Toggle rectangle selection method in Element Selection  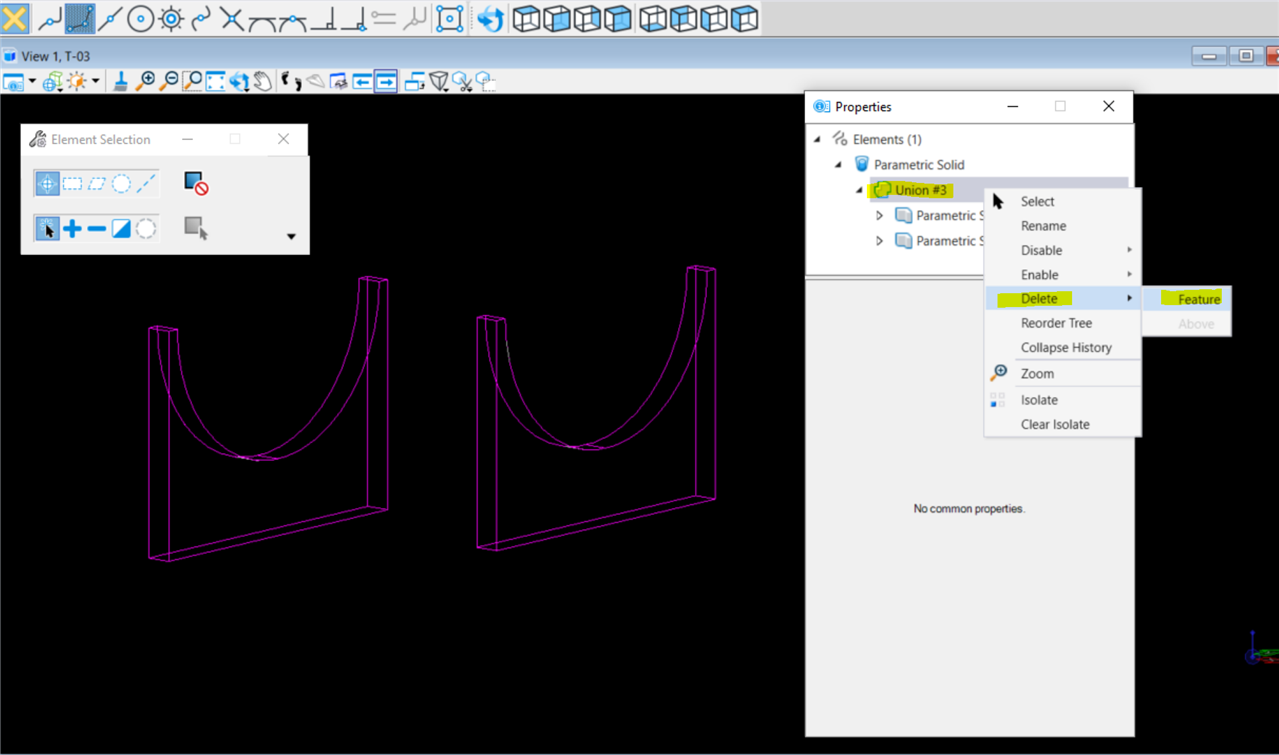click(72, 183)
